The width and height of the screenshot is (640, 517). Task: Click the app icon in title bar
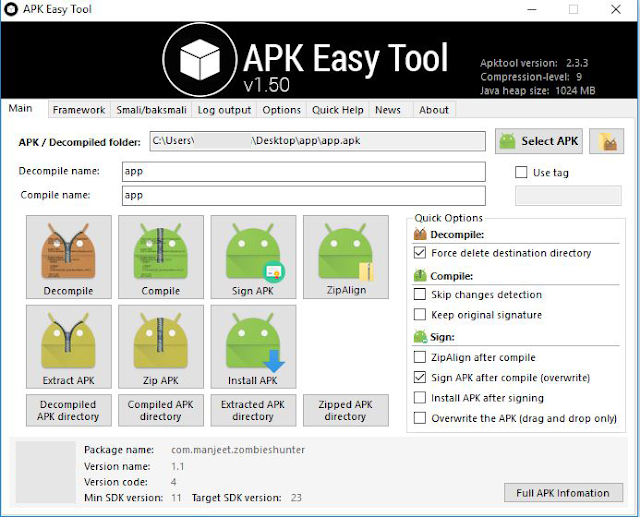[x=11, y=9]
